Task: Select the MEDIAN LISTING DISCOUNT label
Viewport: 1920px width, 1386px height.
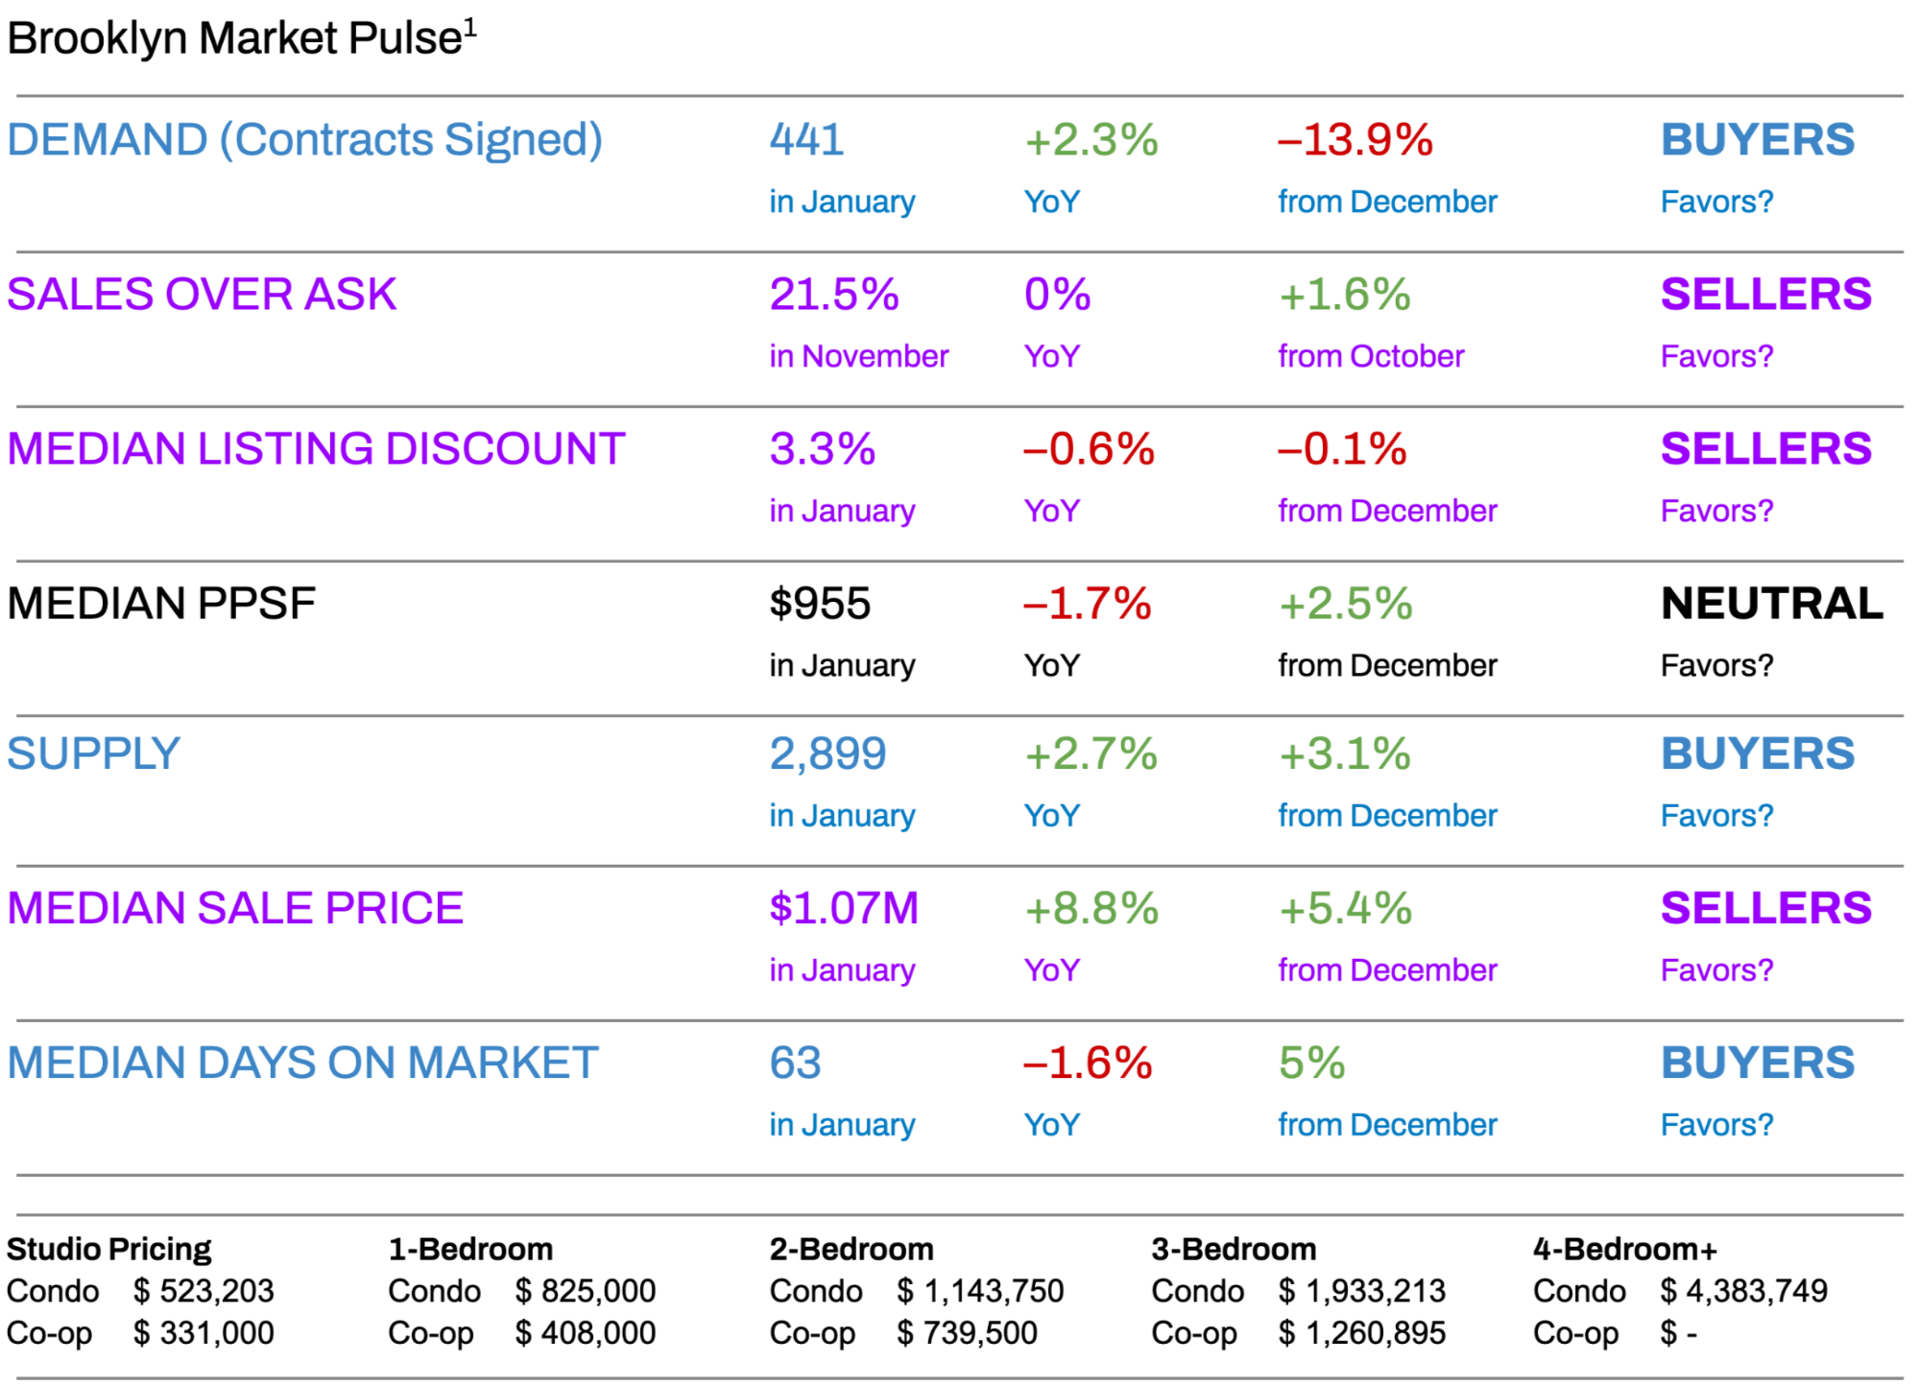Action: (x=316, y=449)
